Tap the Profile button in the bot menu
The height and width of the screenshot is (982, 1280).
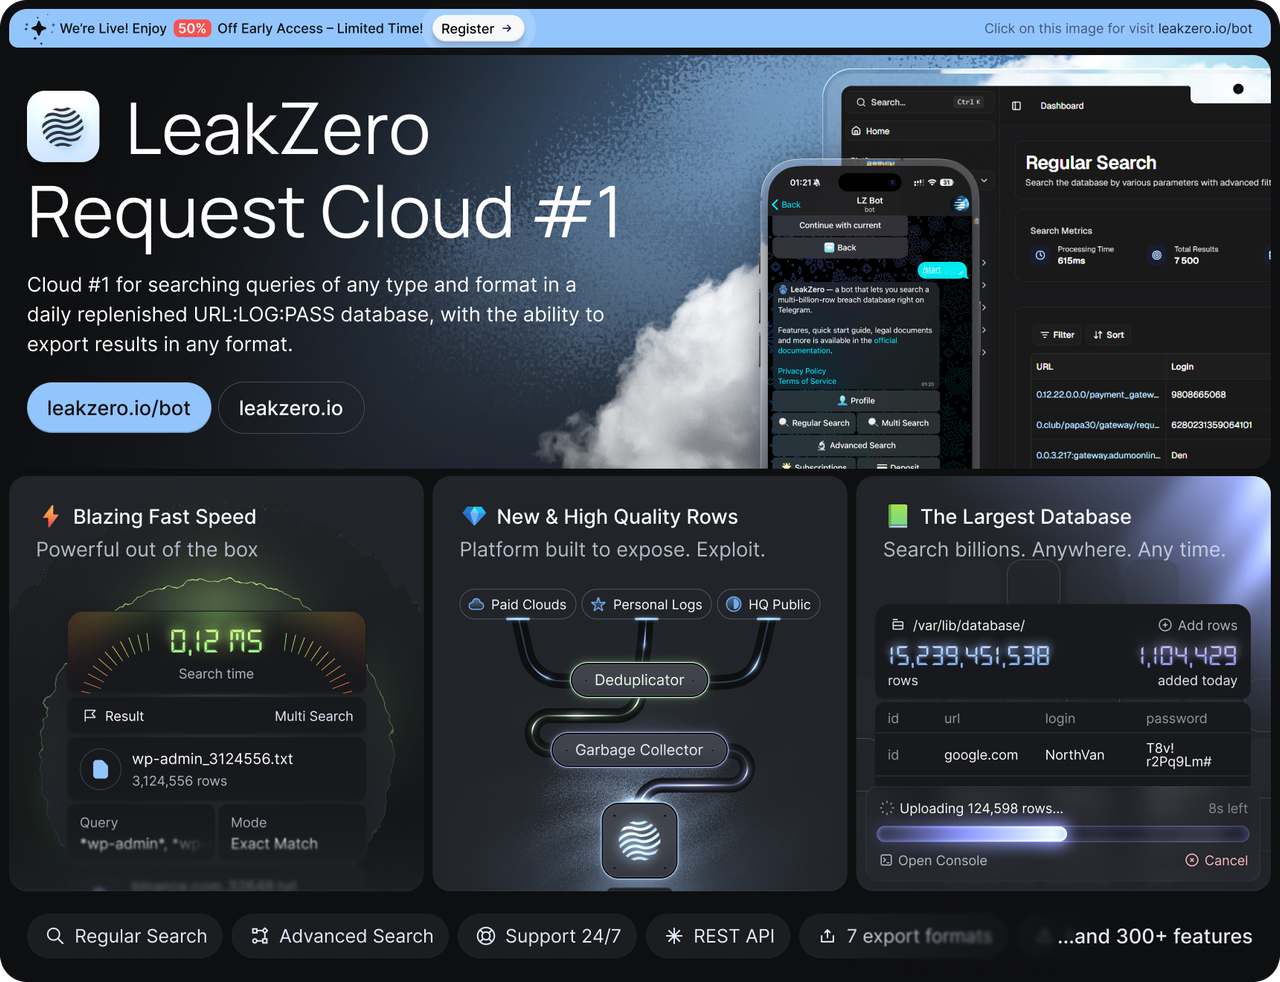[856, 400]
